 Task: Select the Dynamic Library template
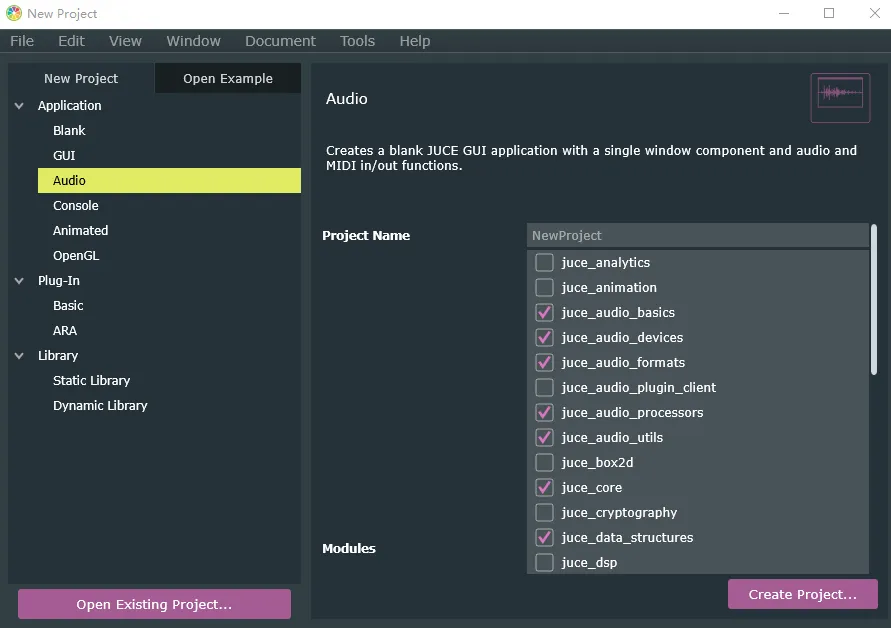100,406
